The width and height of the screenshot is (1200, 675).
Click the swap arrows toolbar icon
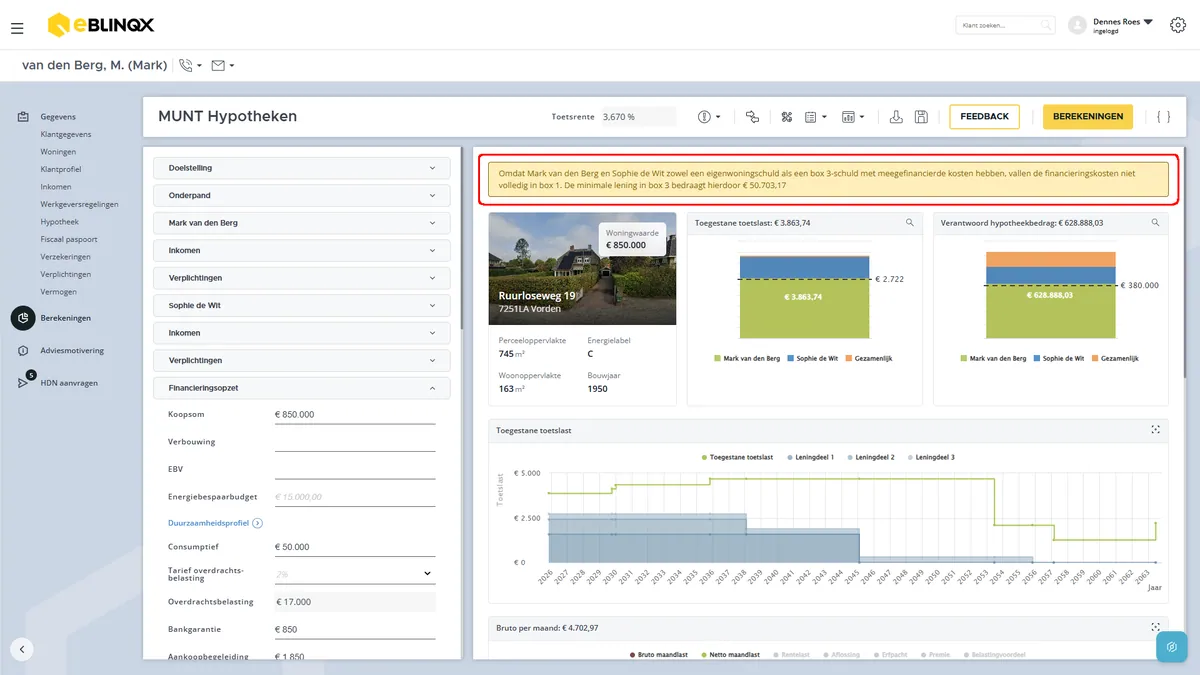(x=752, y=117)
